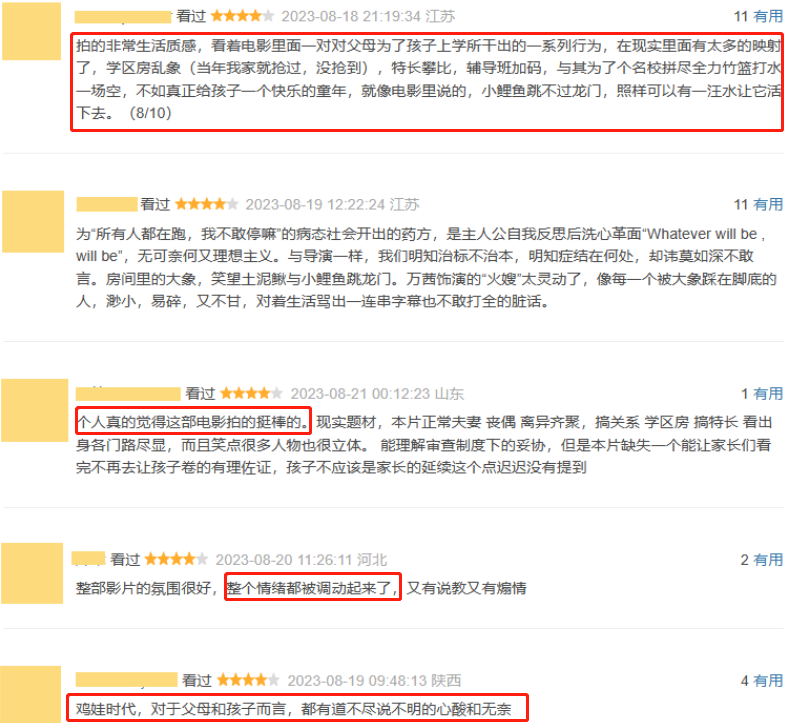The width and height of the screenshot is (785, 723).
Task: Click star rating on the 2023-08-19 12:22:24 review
Action: [x=207, y=204]
